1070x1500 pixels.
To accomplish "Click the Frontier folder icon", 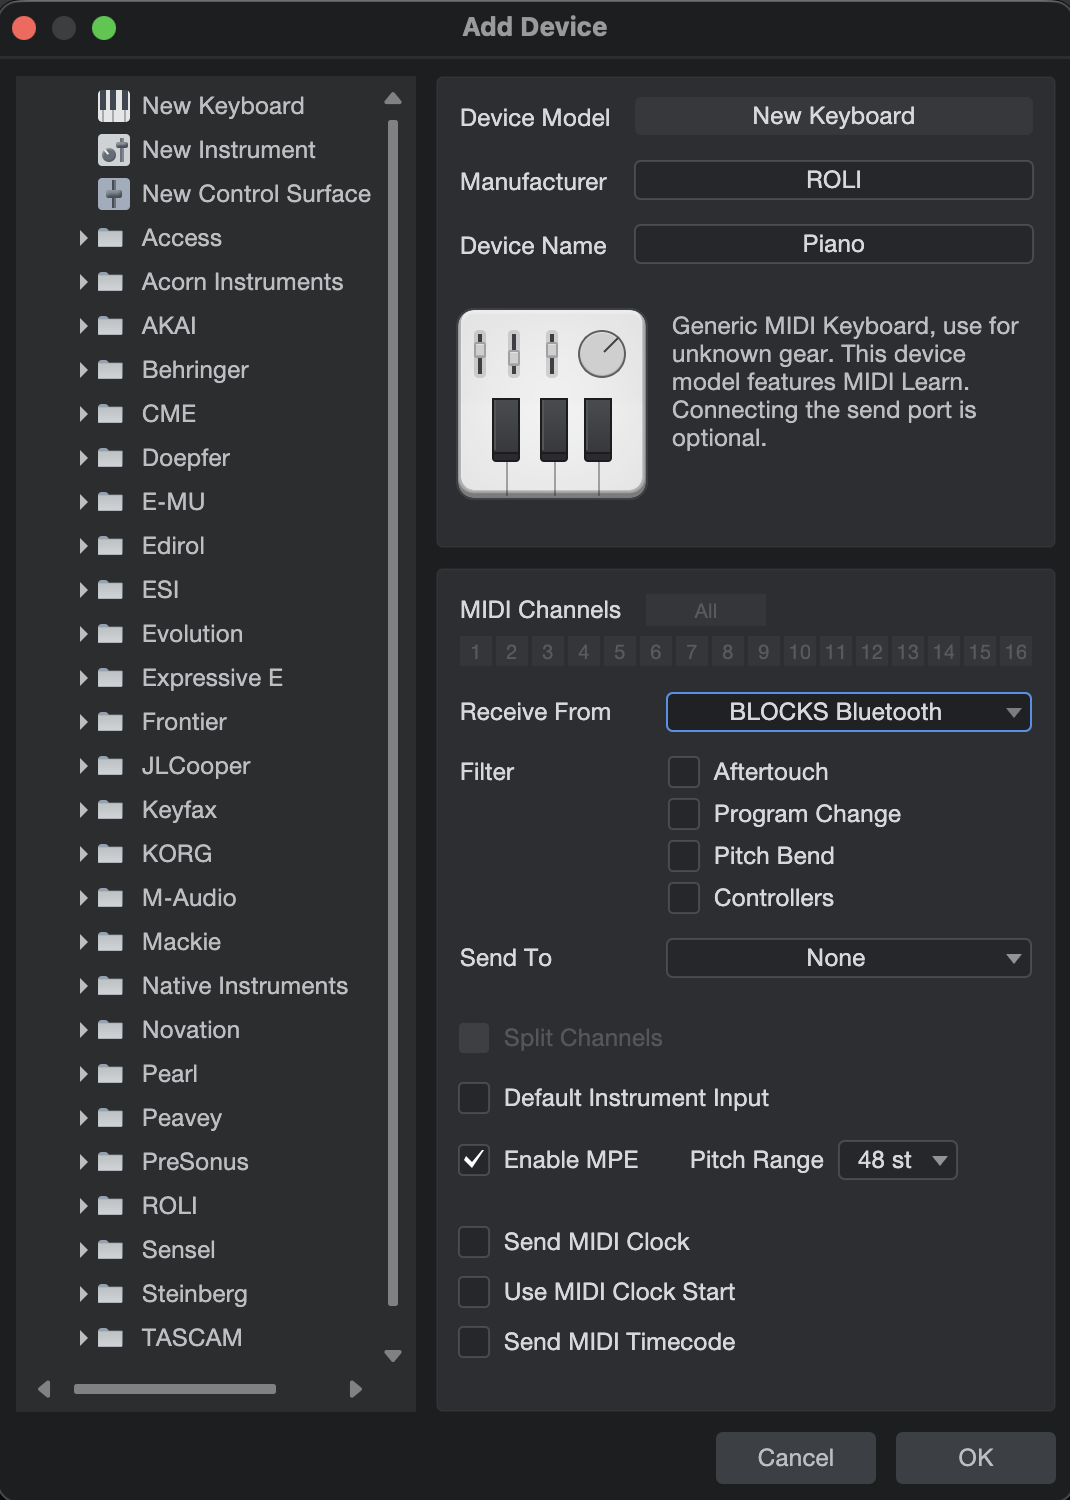I will (110, 722).
